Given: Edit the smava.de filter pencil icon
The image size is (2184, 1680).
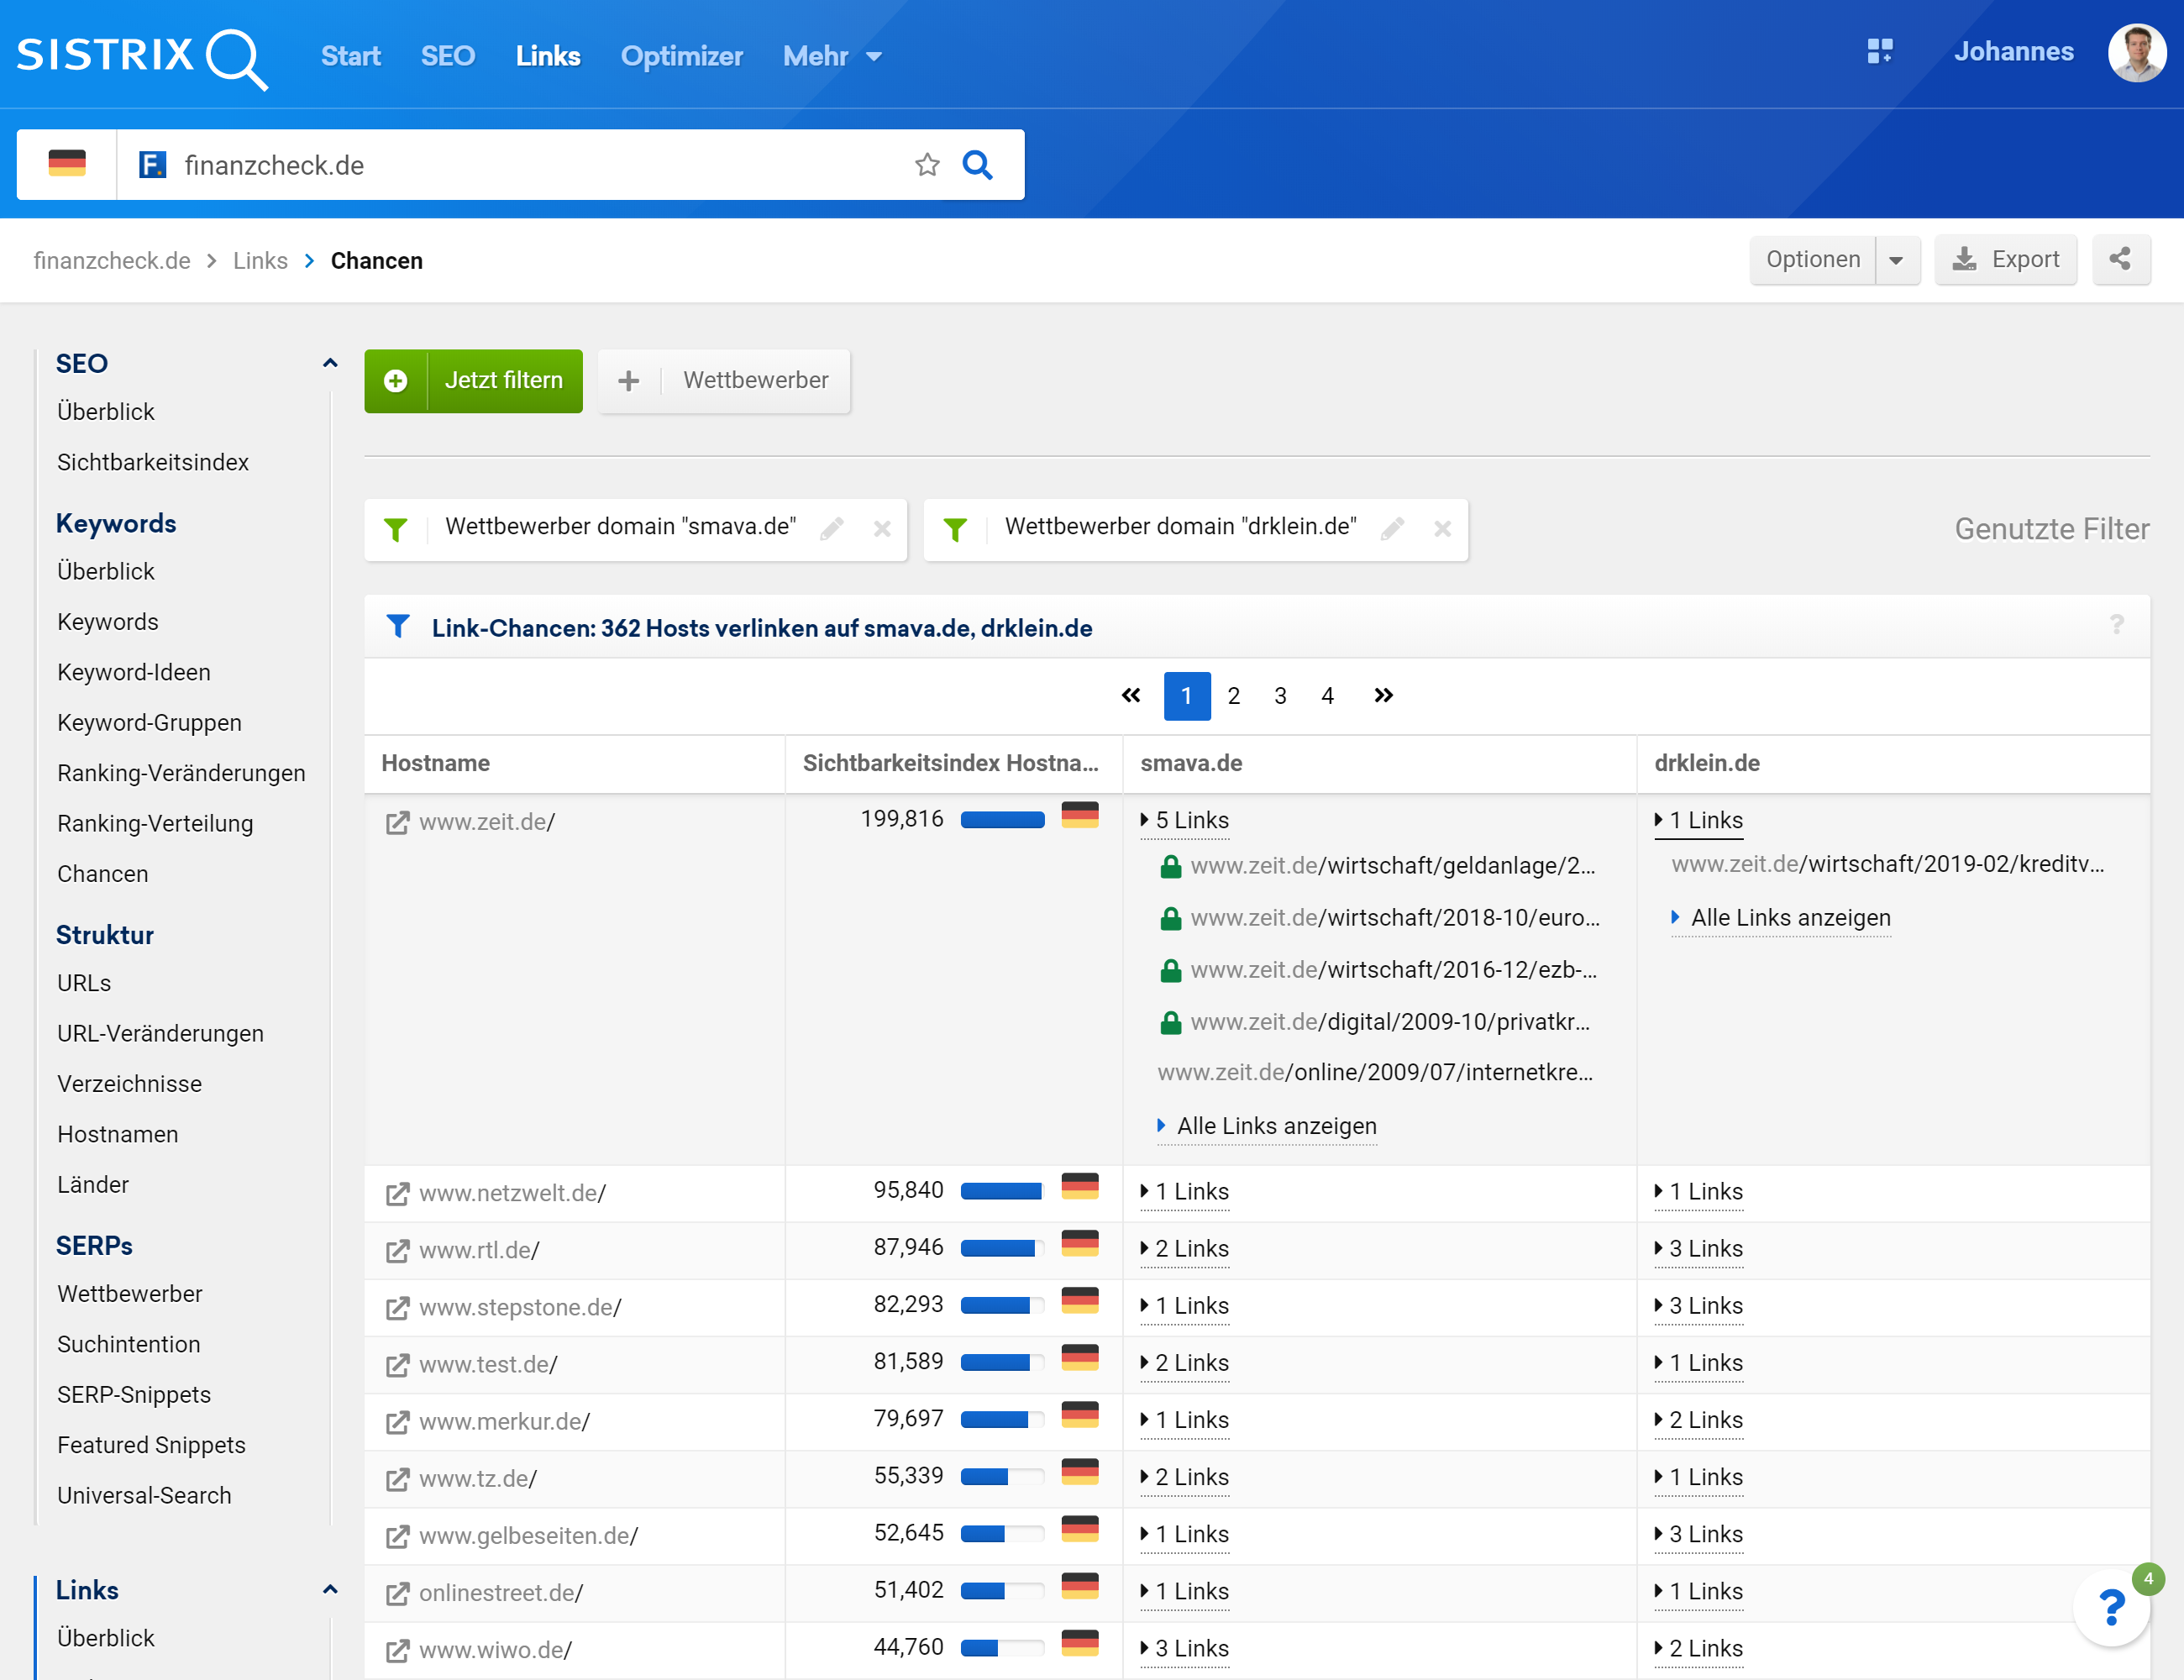Looking at the screenshot, I should coord(831,528).
